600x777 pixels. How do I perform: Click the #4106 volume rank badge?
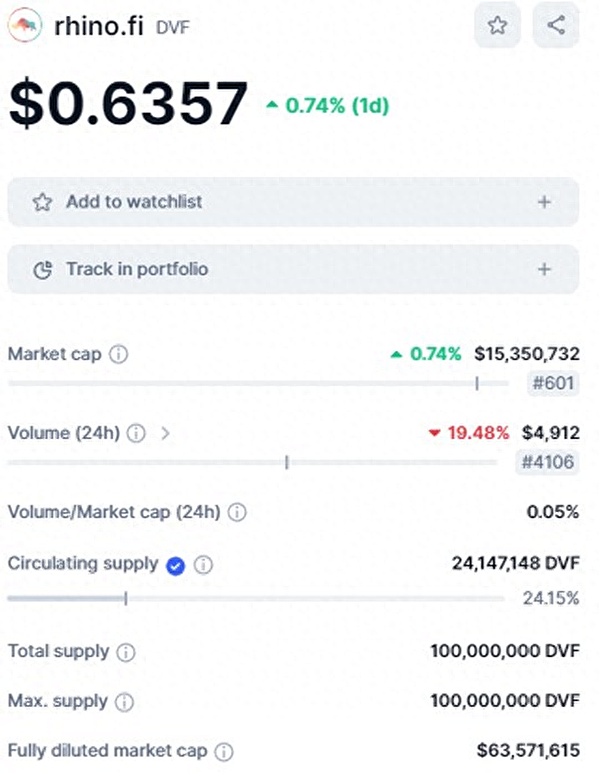coord(548,462)
